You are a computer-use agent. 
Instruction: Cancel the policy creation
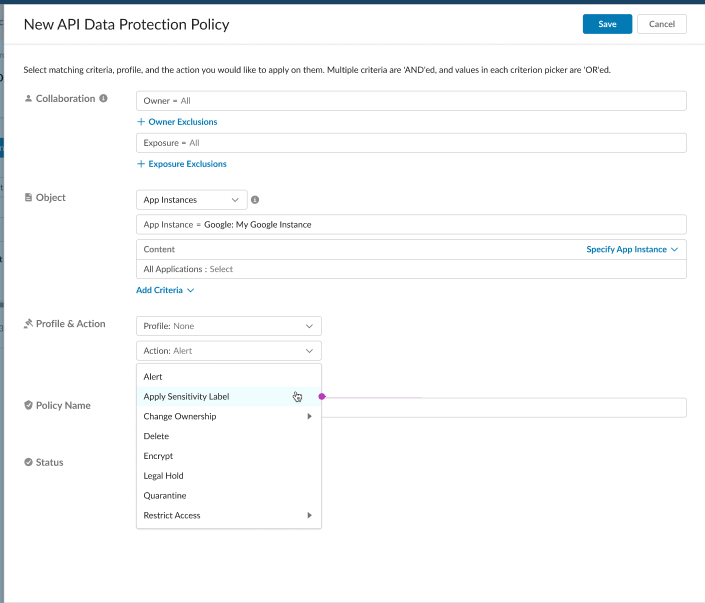tap(662, 24)
